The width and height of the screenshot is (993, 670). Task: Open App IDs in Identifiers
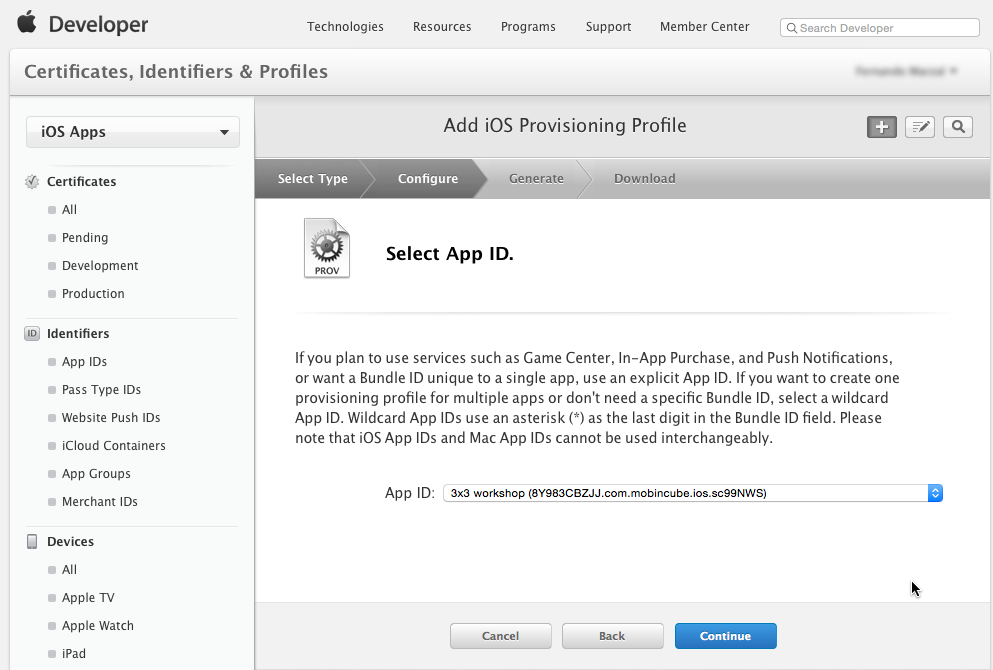(84, 362)
